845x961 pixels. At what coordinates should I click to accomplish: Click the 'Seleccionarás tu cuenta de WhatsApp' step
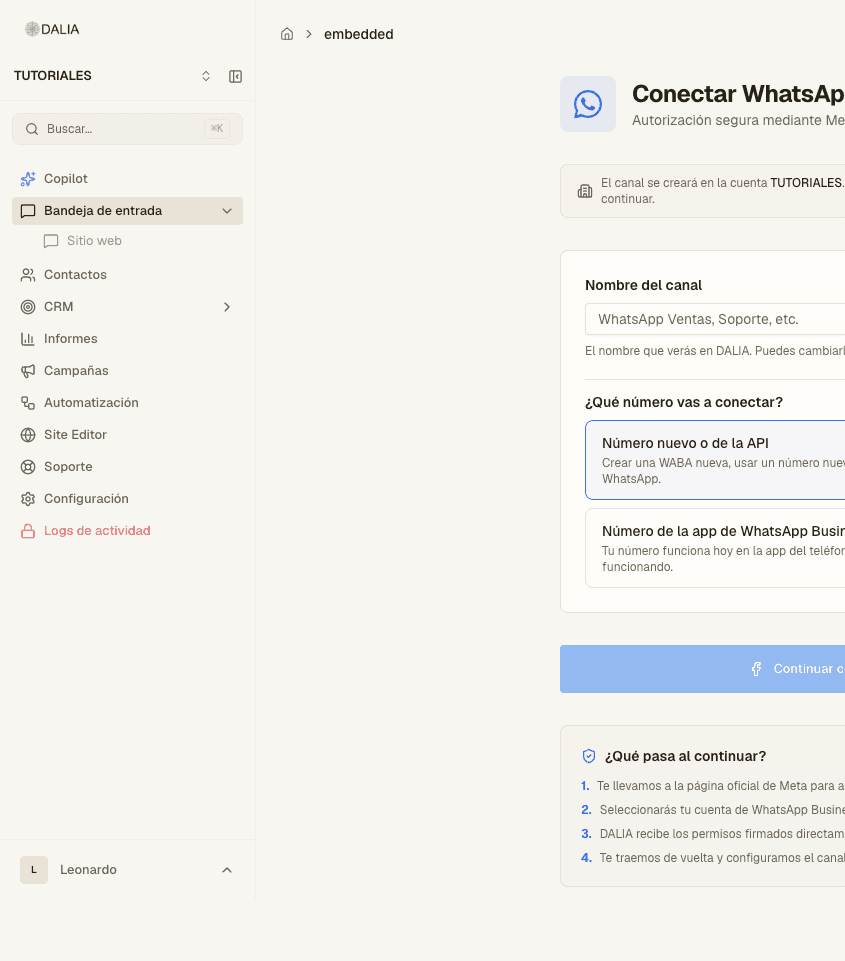713,810
